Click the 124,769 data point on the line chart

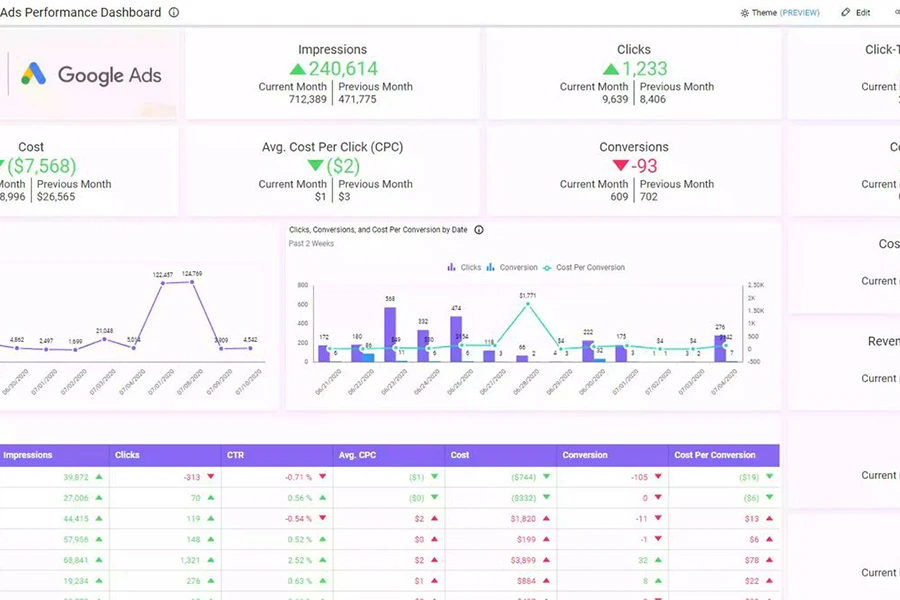pos(193,283)
